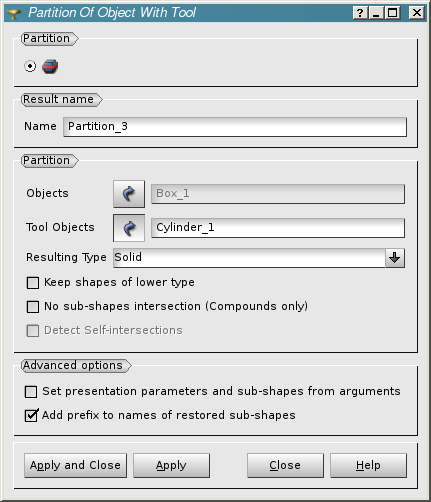Click the question mark help icon in the title bar
Image resolution: width=431 pixels, height=502 pixels.
(x=360, y=13)
